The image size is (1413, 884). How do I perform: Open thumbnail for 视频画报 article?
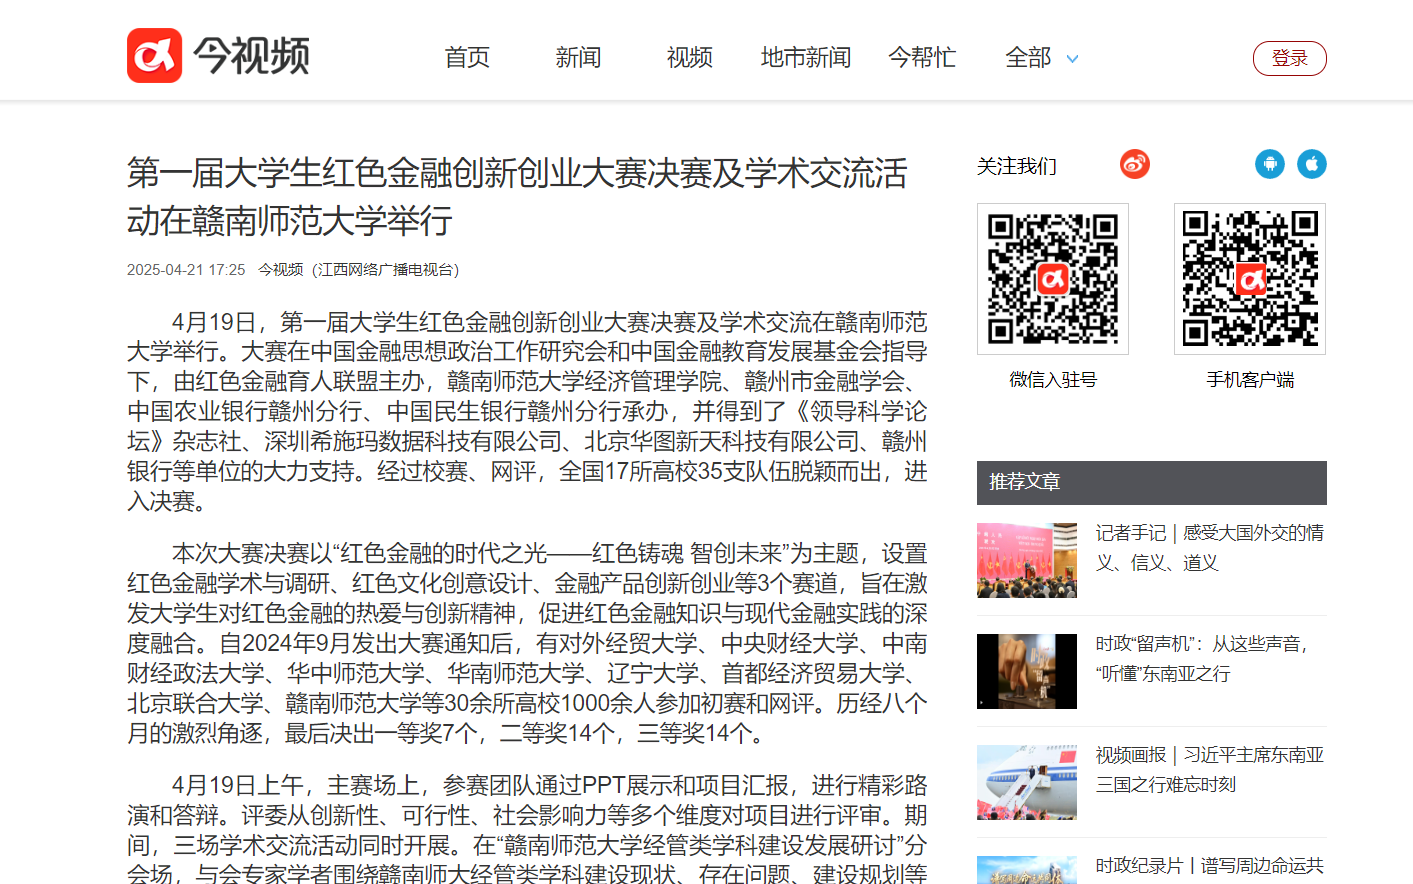click(x=1027, y=782)
